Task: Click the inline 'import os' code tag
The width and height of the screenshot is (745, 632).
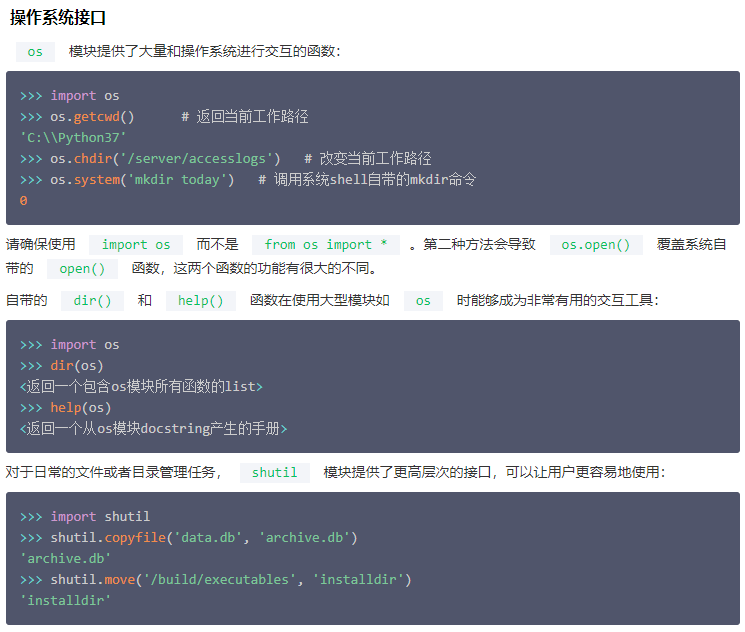Action: [x=136, y=245]
